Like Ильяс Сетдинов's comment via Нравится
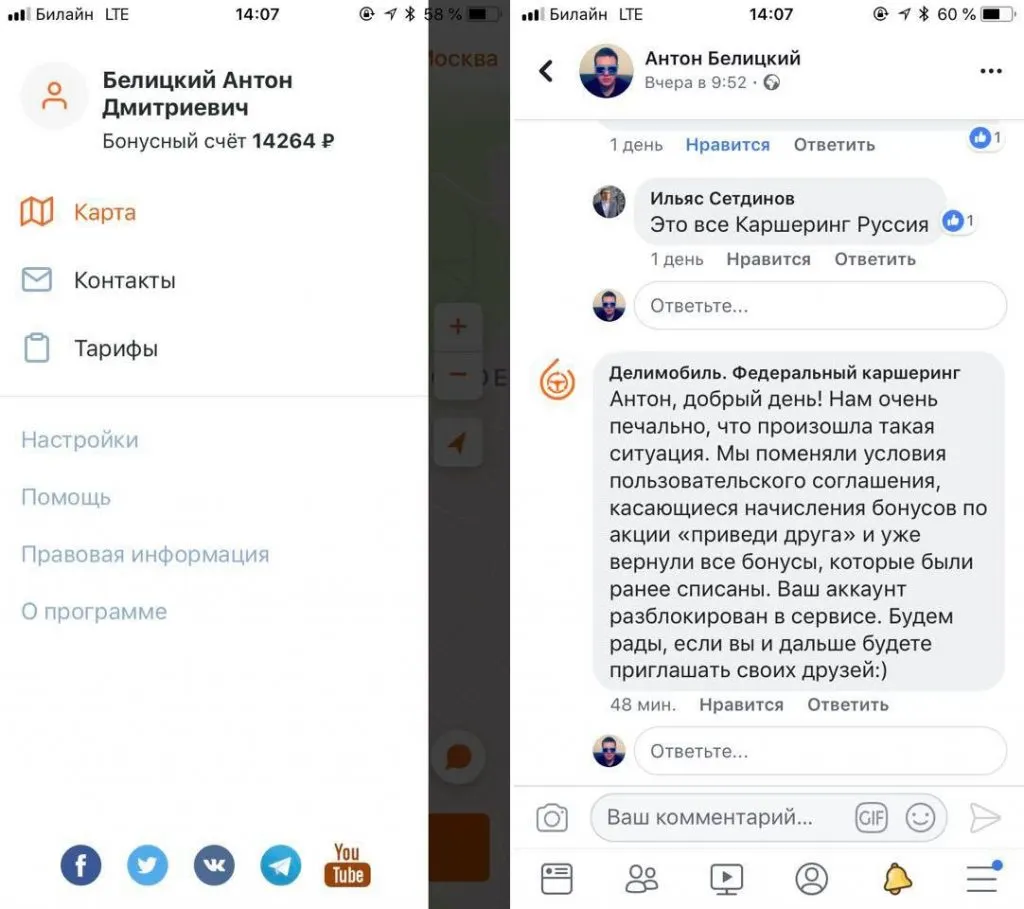Image resolution: width=1024 pixels, height=909 pixels. (769, 259)
